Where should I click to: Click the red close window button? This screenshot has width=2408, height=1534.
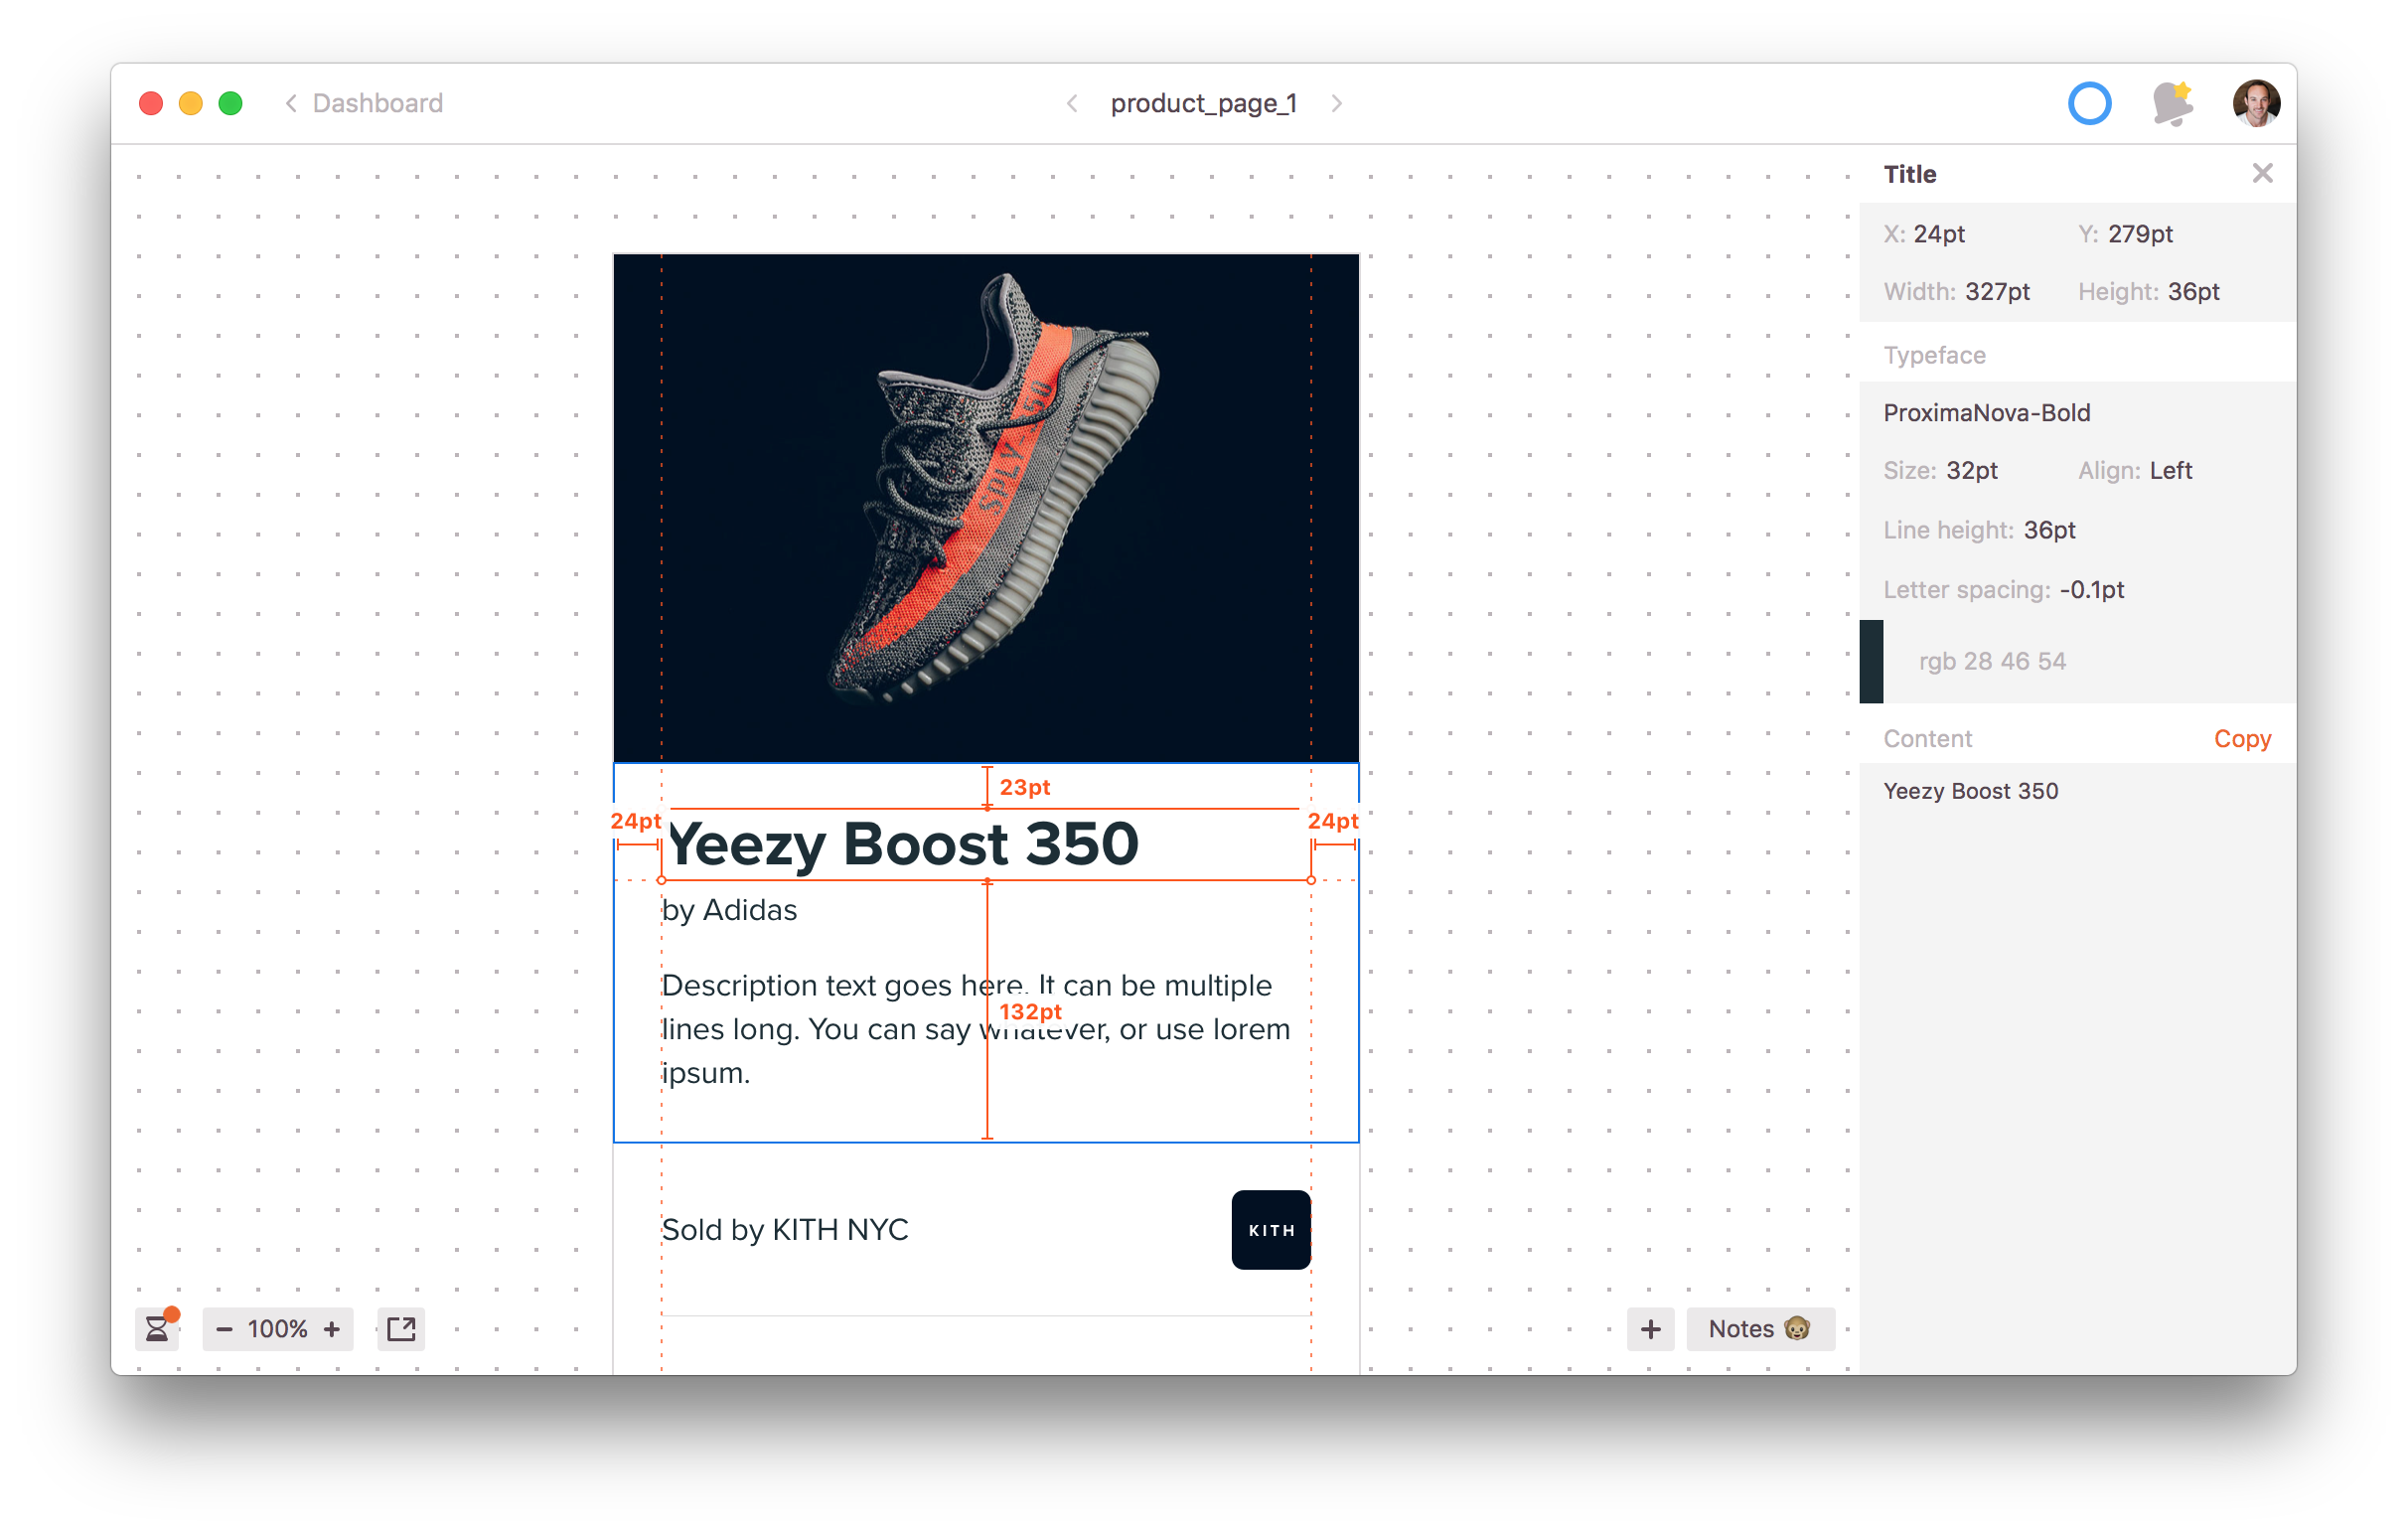151,103
